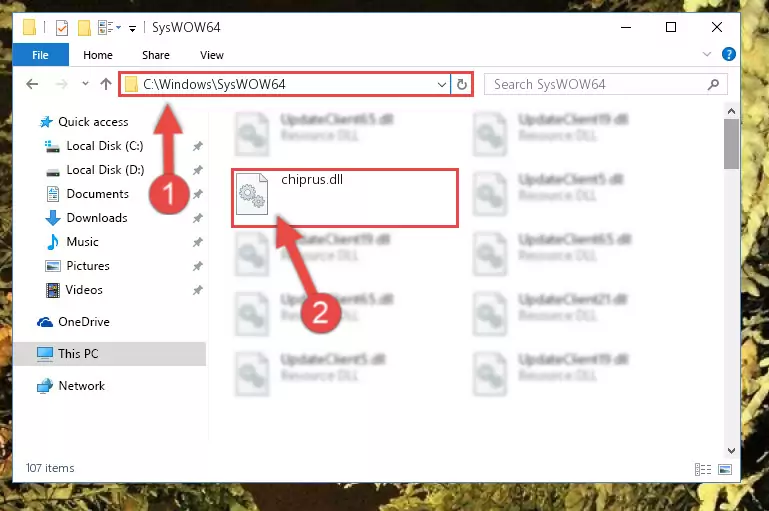
Task: Go up one folder level
Action: 106,84
